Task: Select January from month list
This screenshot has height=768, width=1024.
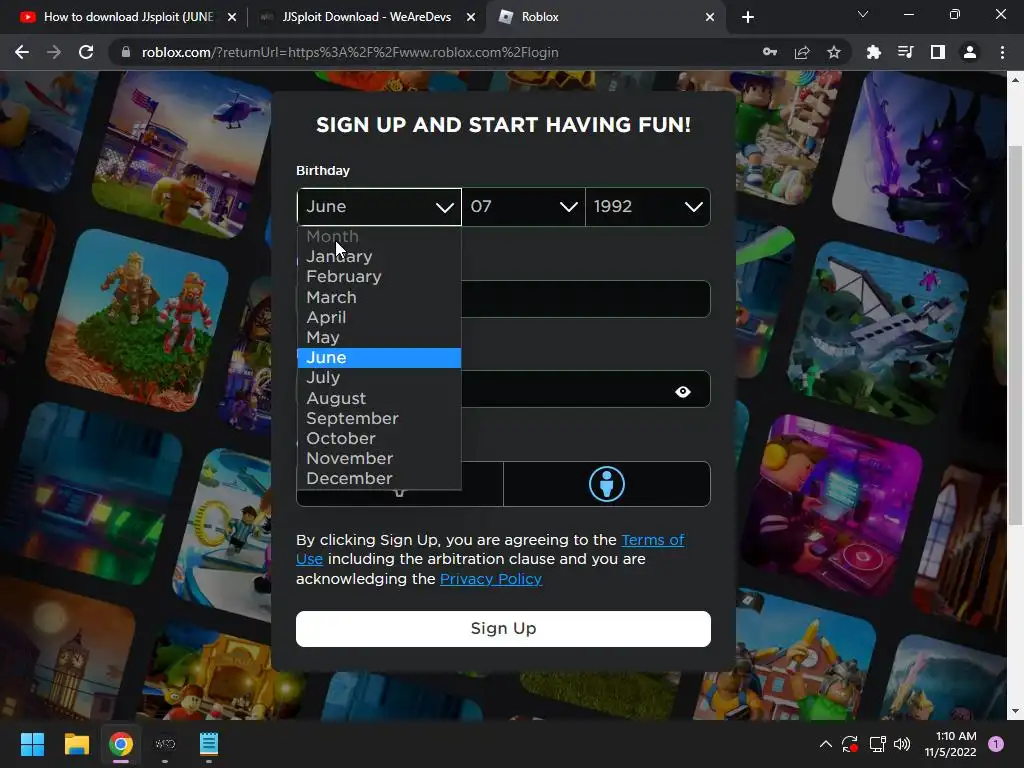Action: pos(379,257)
